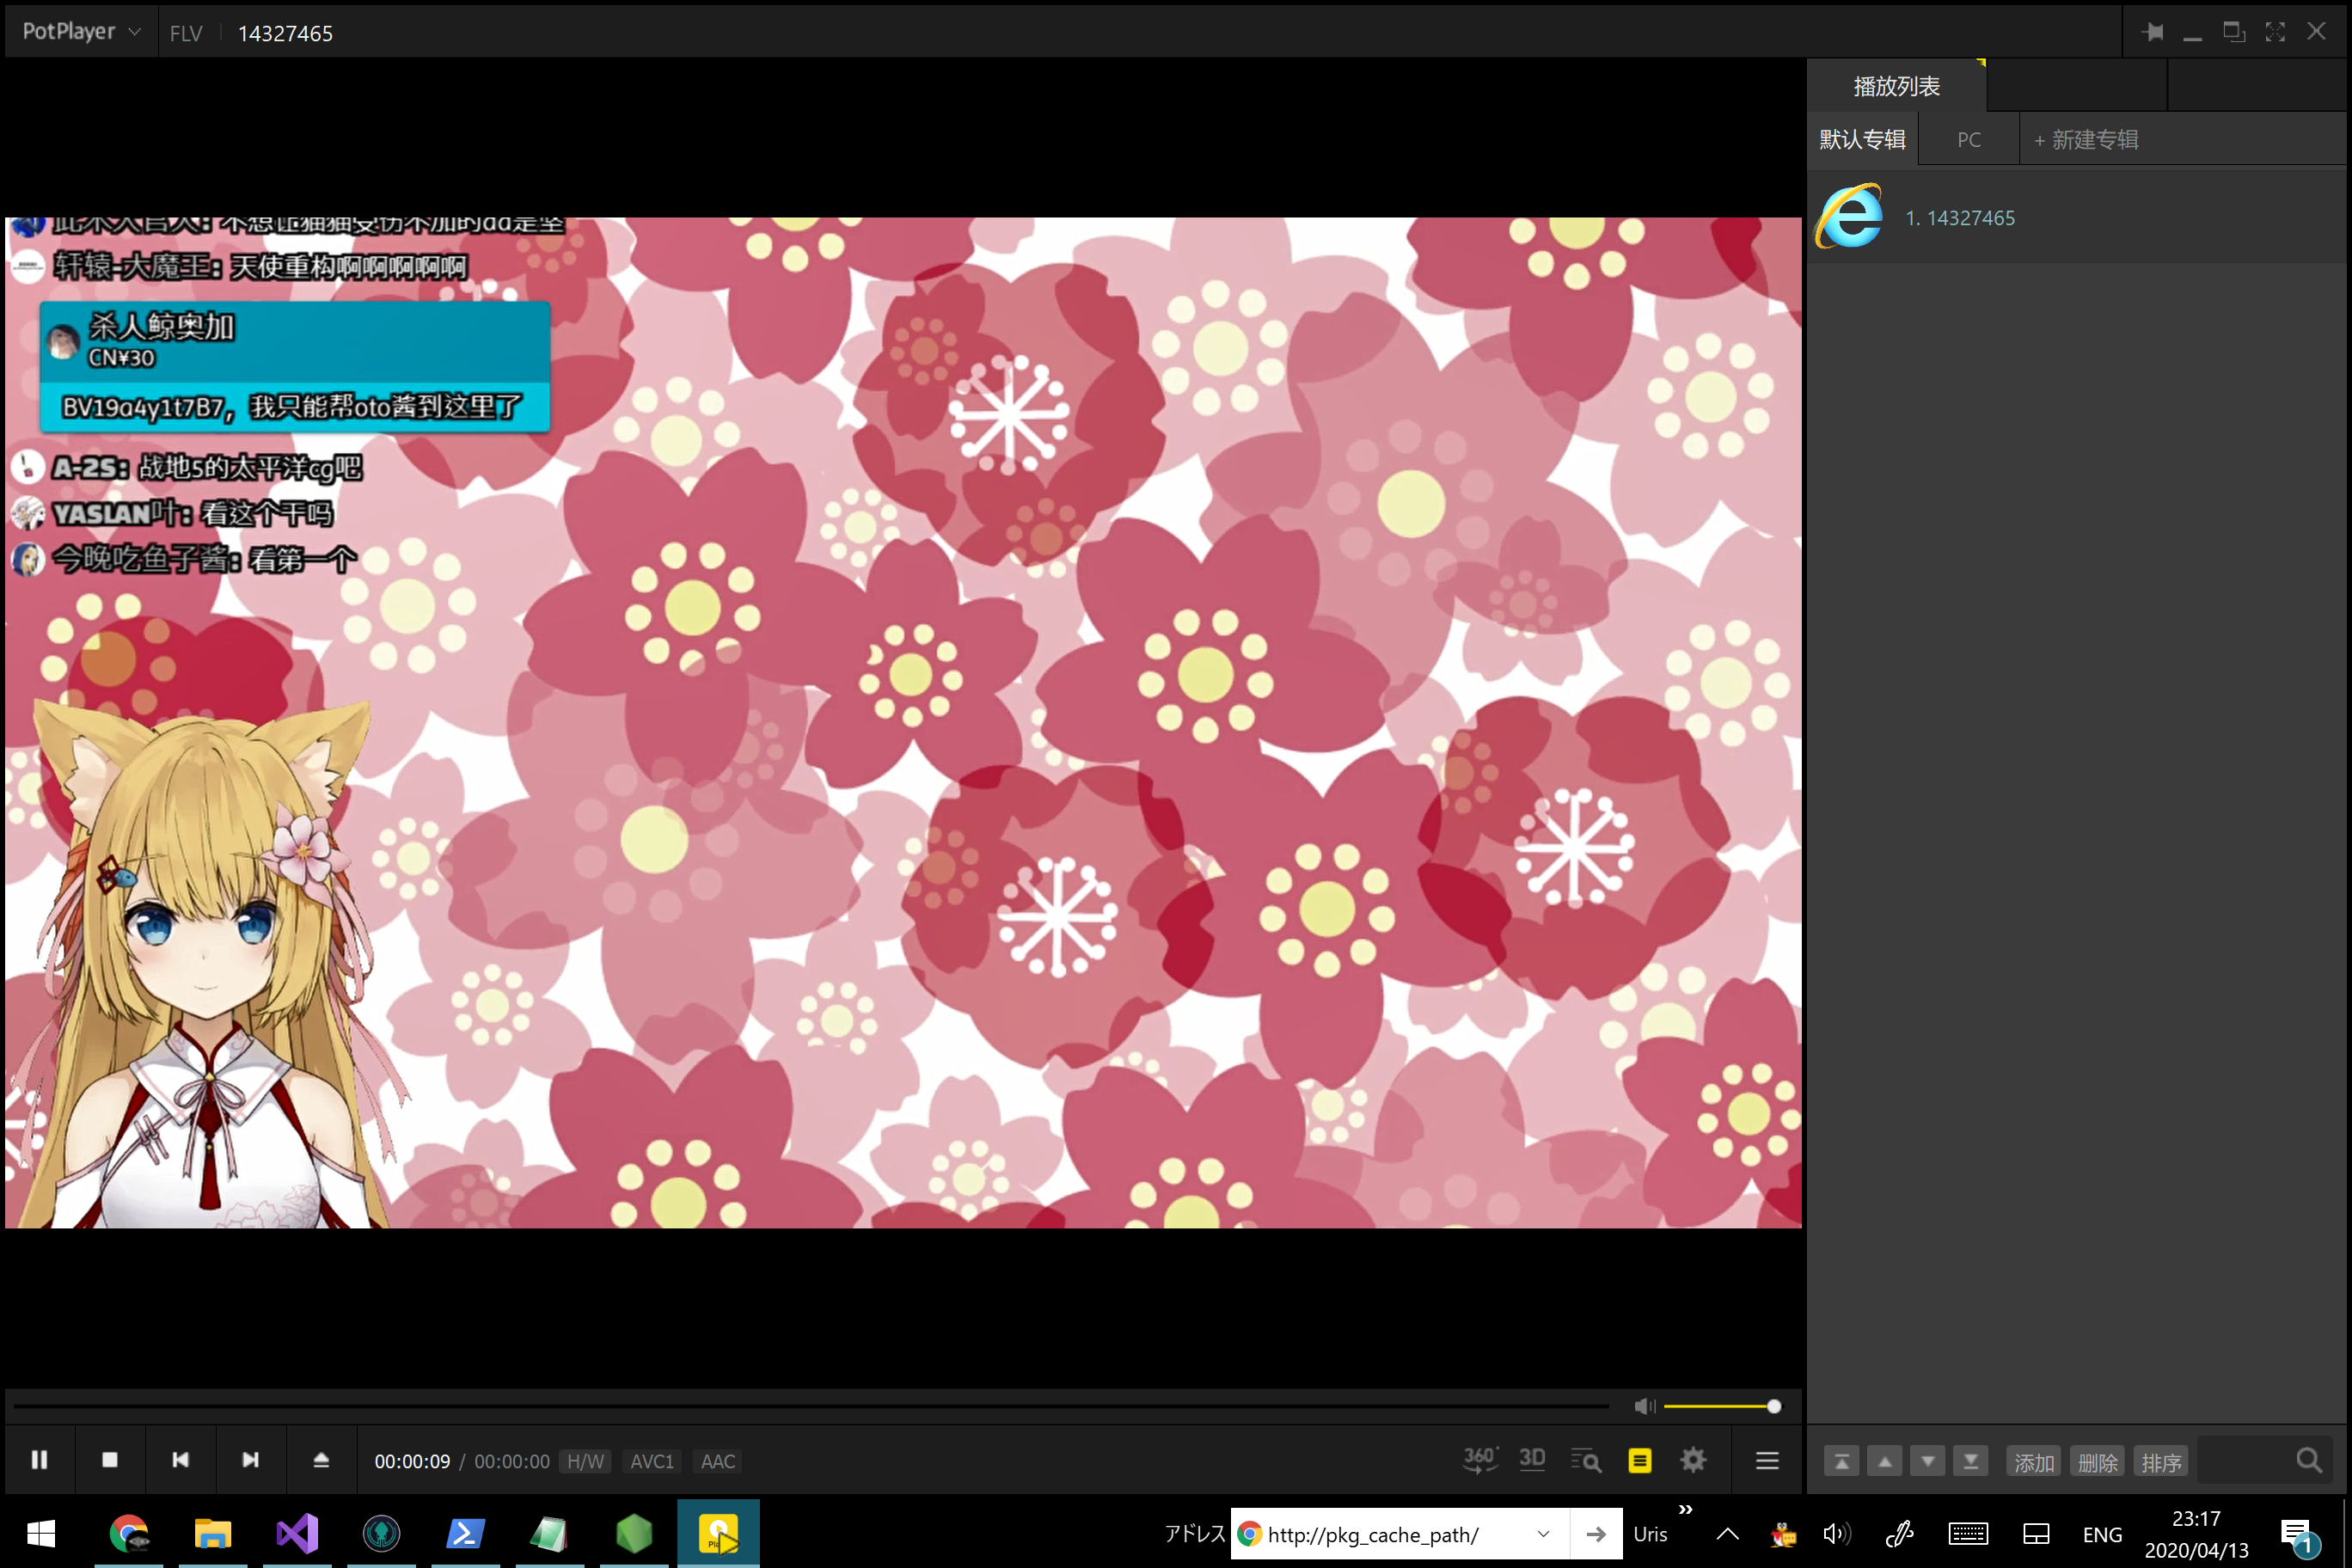Viewport: 2352px width, 1568px height.
Task: Open the control panel gear icon
Action: (1693, 1461)
